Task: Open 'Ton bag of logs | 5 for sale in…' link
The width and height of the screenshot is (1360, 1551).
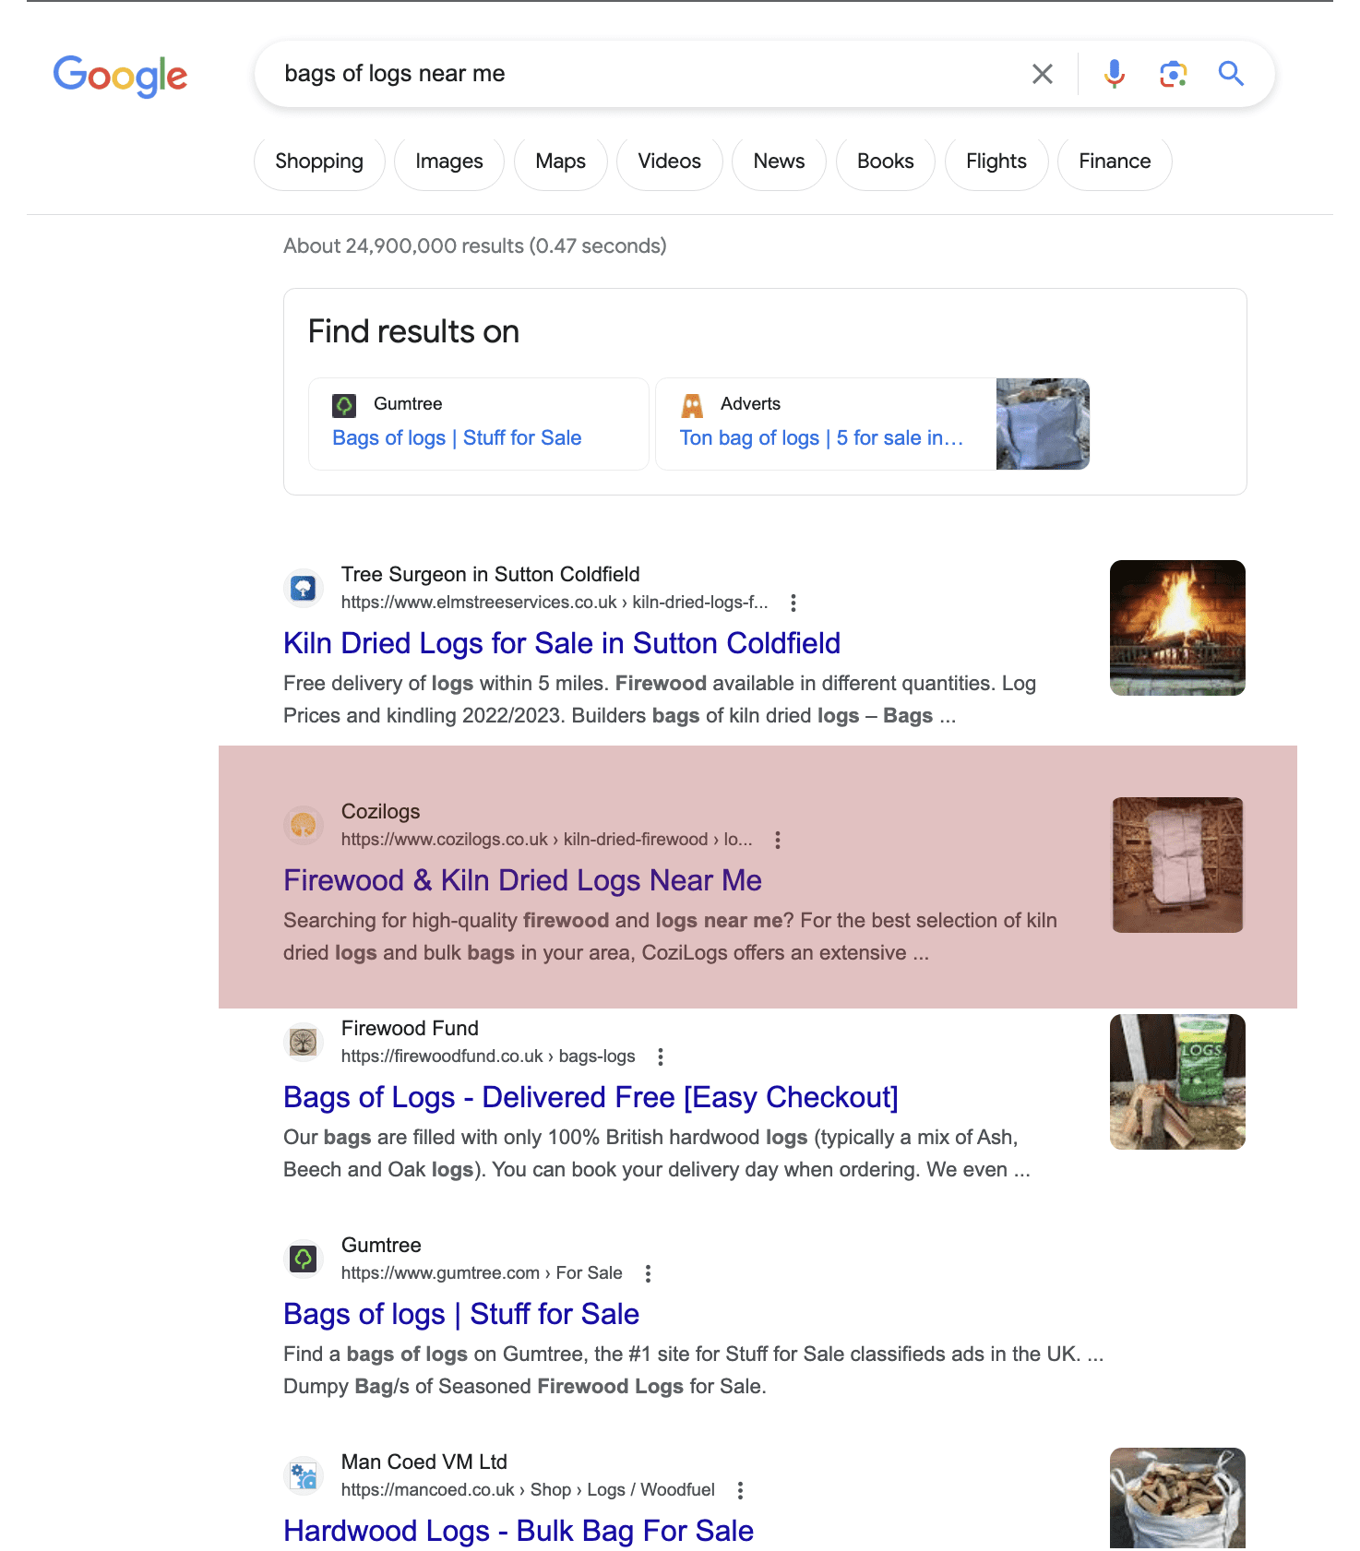Action: click(821, 438)
